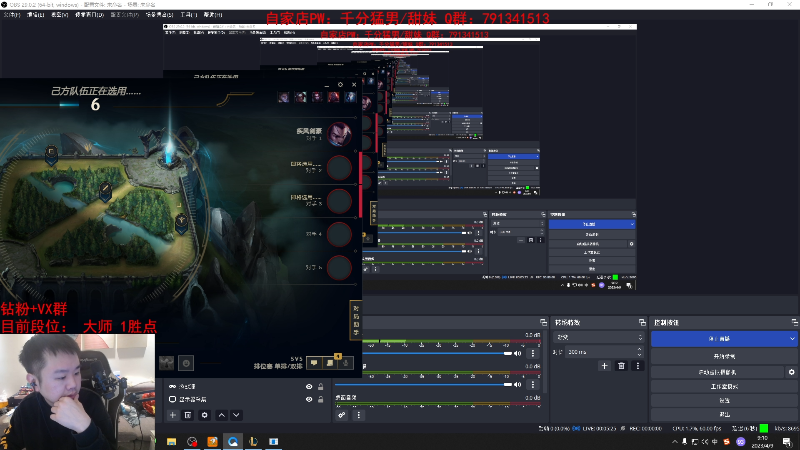Toggle the IME Chinese mode indicator
The height and width of the screenshot is (450, 800).
click(715, 442)
